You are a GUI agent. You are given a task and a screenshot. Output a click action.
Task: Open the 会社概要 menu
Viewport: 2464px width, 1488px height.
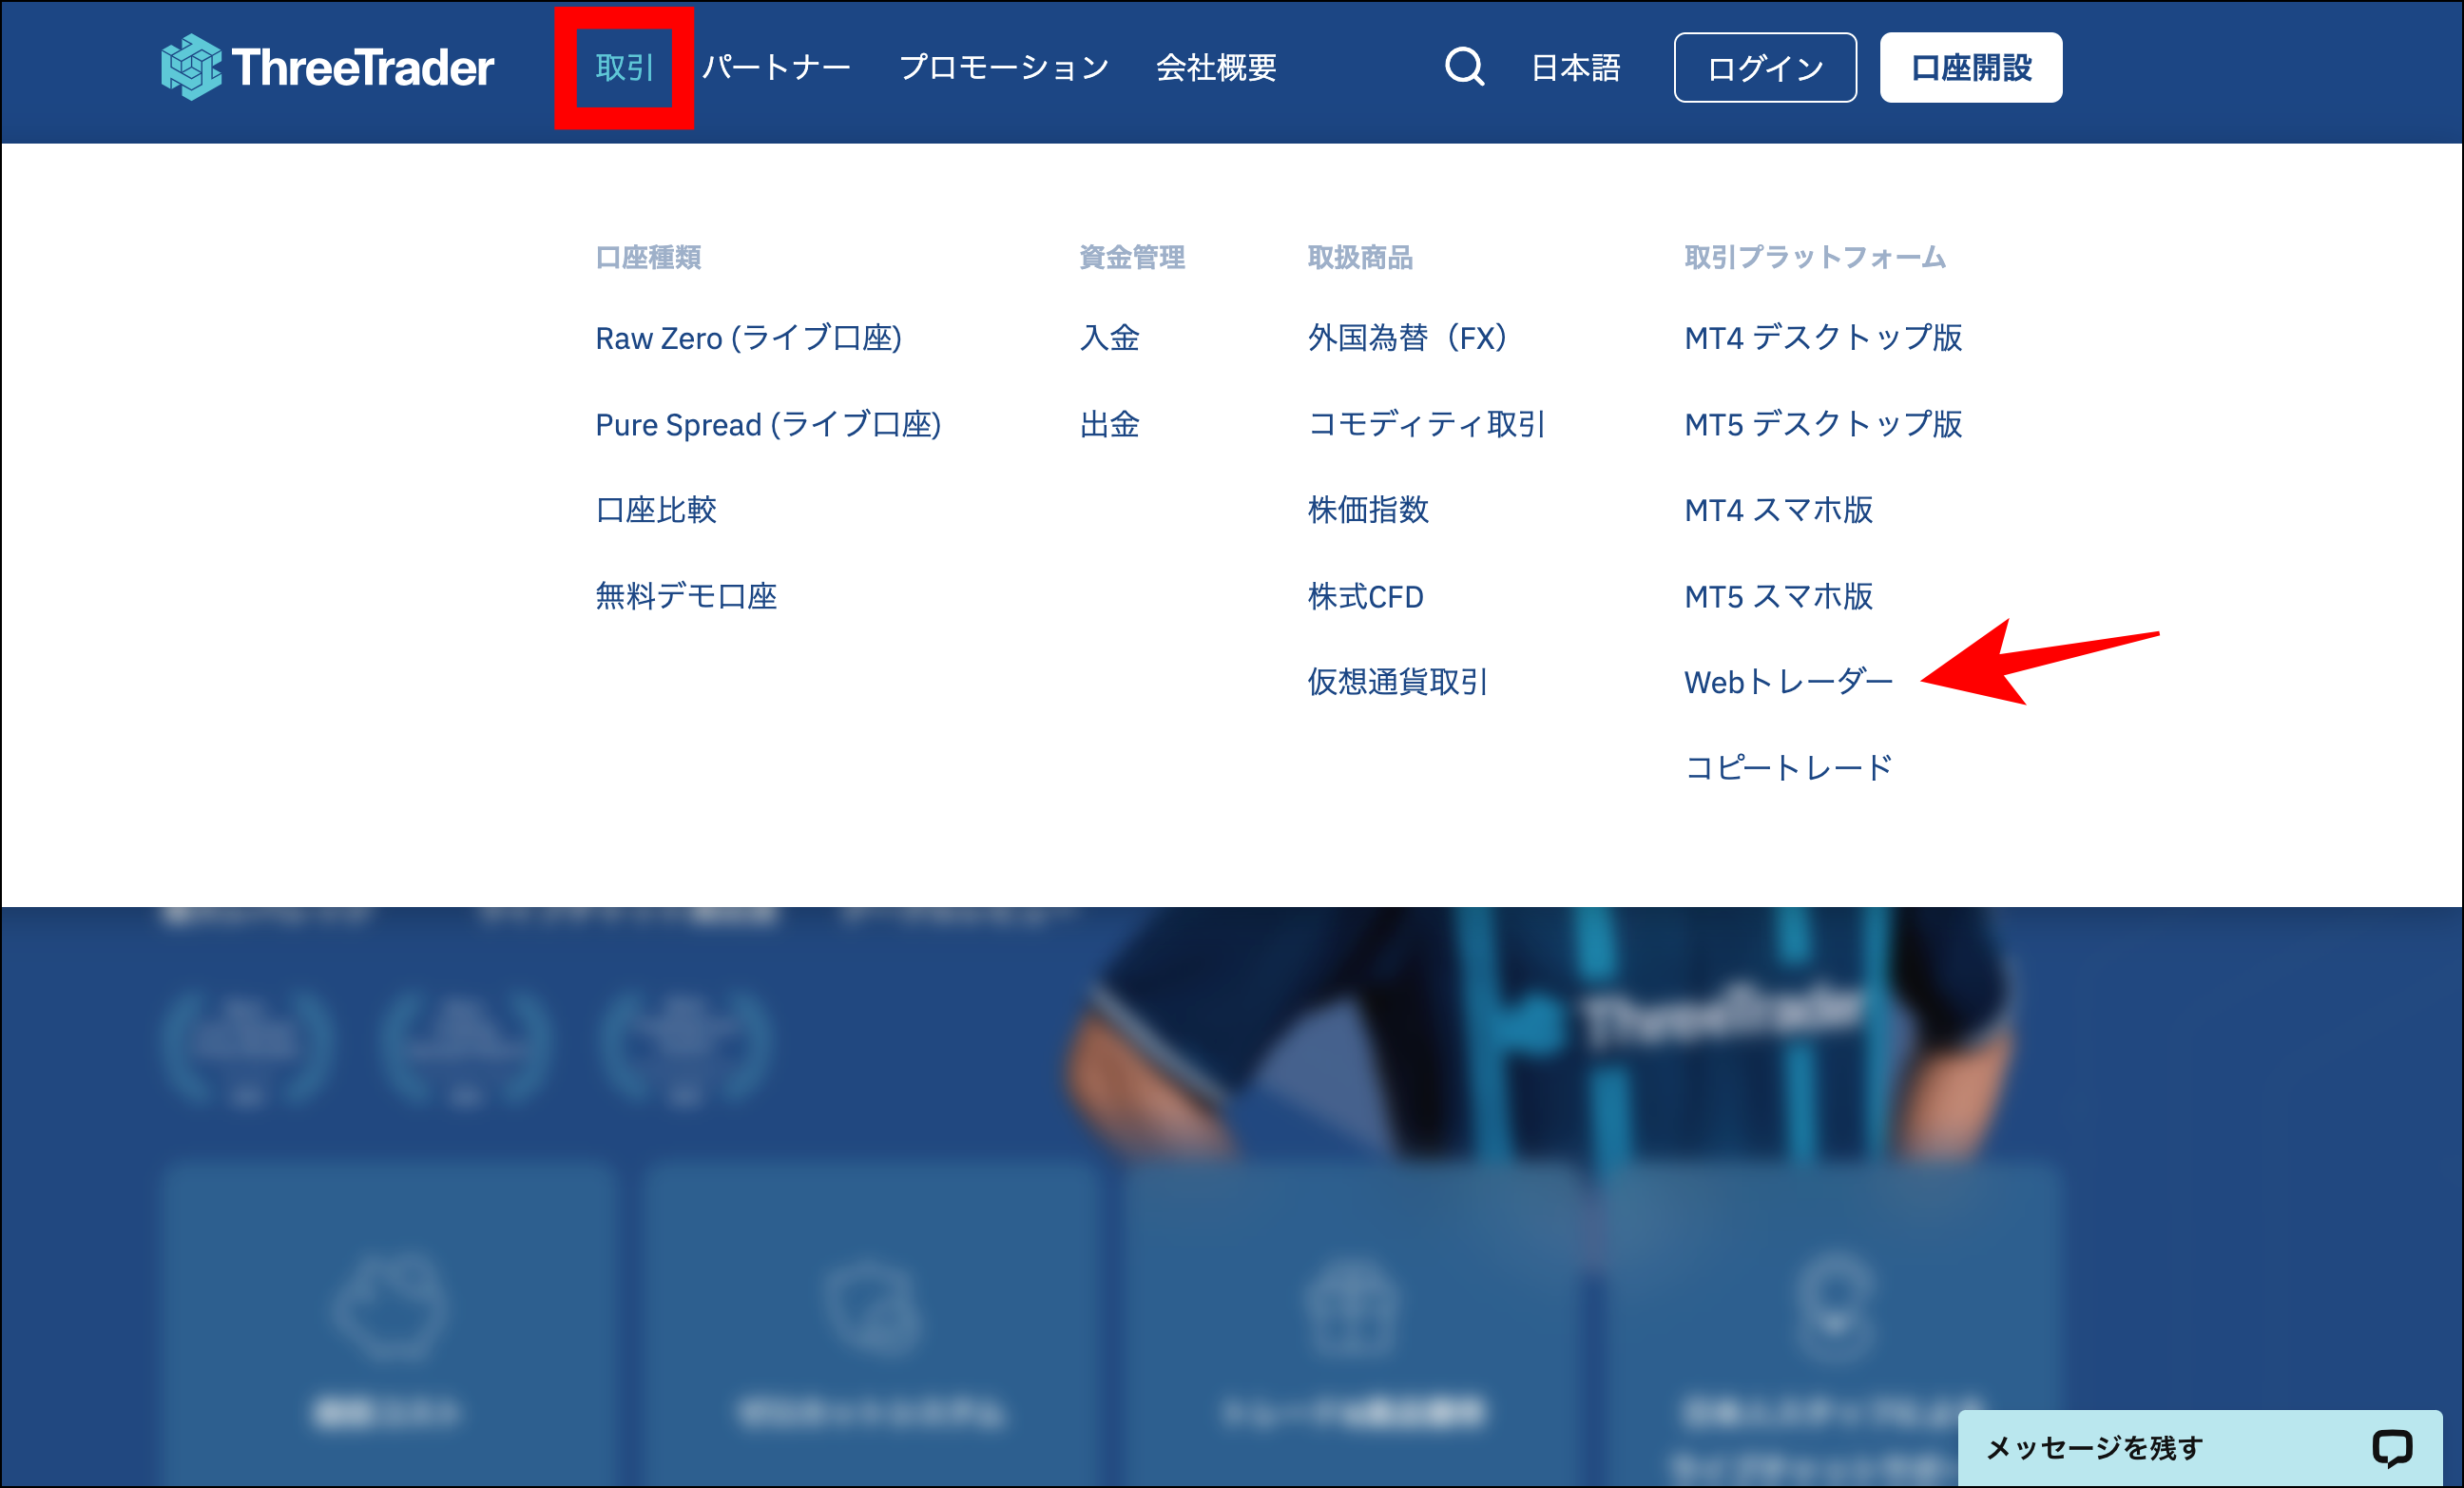coord(1216,68)
